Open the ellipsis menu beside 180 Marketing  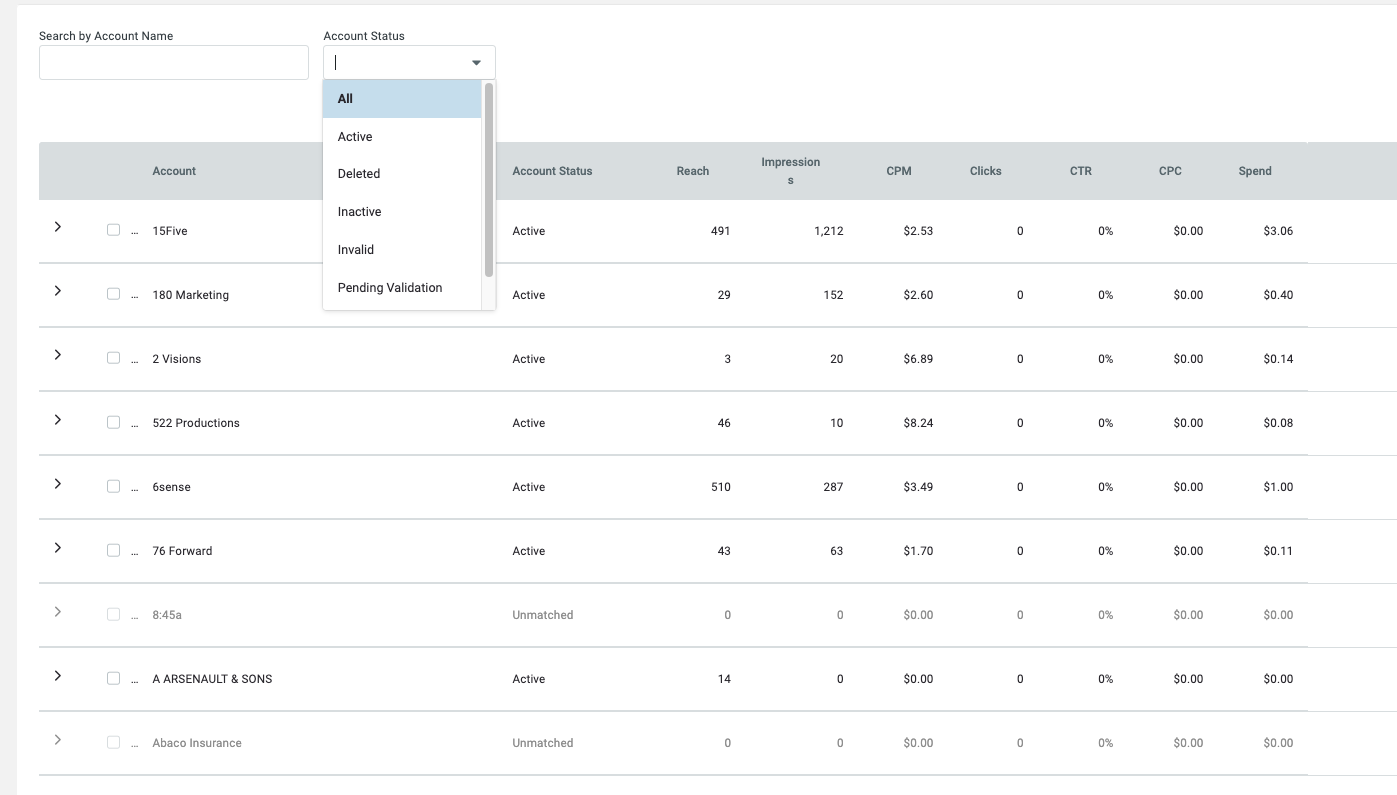(x=135, y=296)
